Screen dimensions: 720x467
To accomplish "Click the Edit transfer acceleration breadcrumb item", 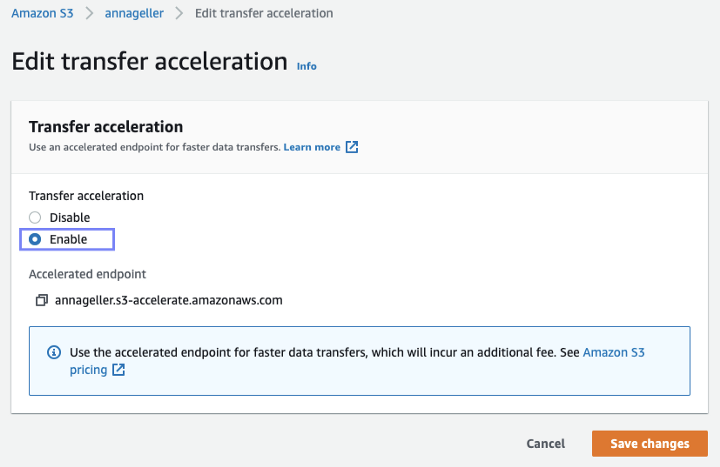I will [264, 14].
